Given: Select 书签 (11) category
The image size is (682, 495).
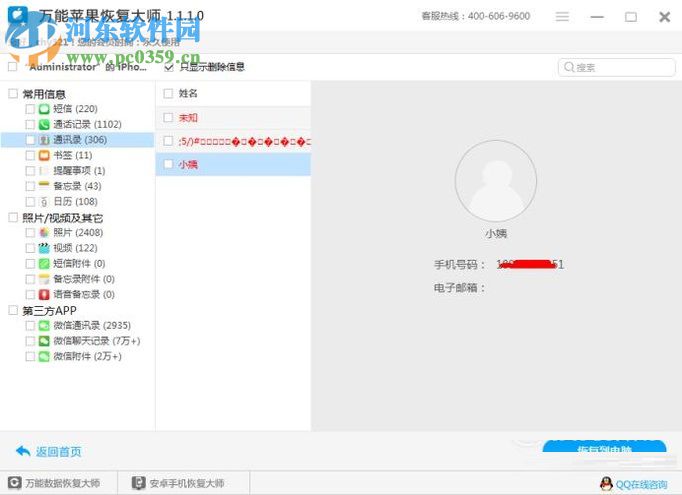Looking at the screenshot, I should click(x=73, y=155).
